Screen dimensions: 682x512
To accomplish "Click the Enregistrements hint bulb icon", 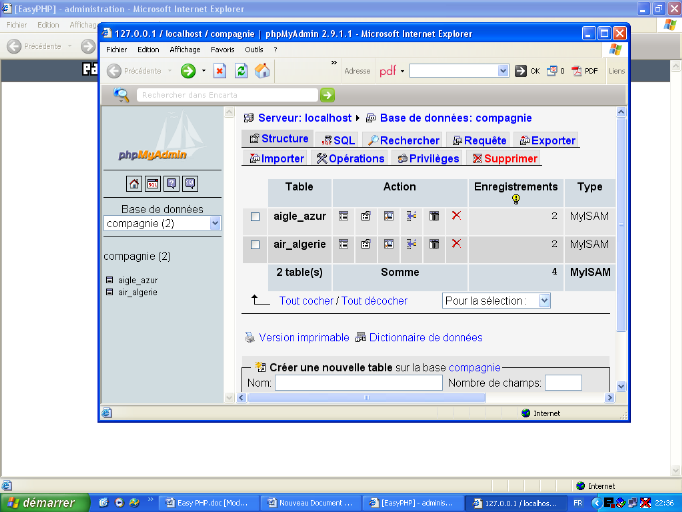I will (x=516, y=199).
